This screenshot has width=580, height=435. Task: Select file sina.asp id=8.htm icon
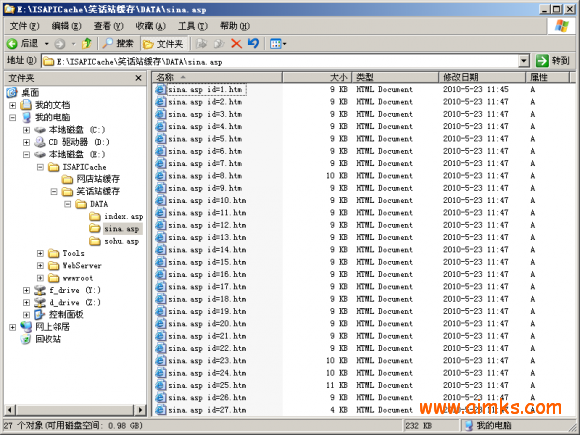pyautogui.click(x=161, y=176)
